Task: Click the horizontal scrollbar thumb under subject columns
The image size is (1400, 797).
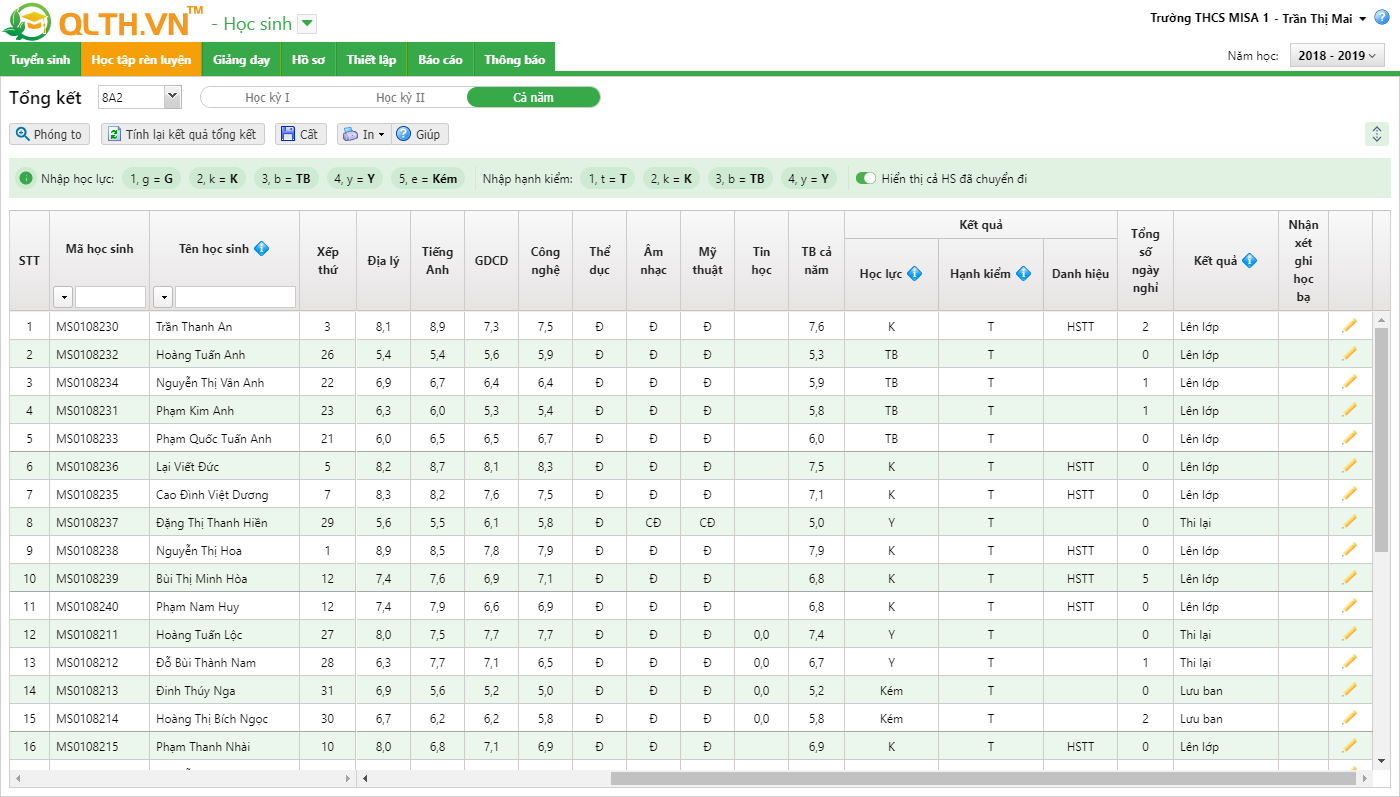Action: pyautogui.click(x=985, y=778)
